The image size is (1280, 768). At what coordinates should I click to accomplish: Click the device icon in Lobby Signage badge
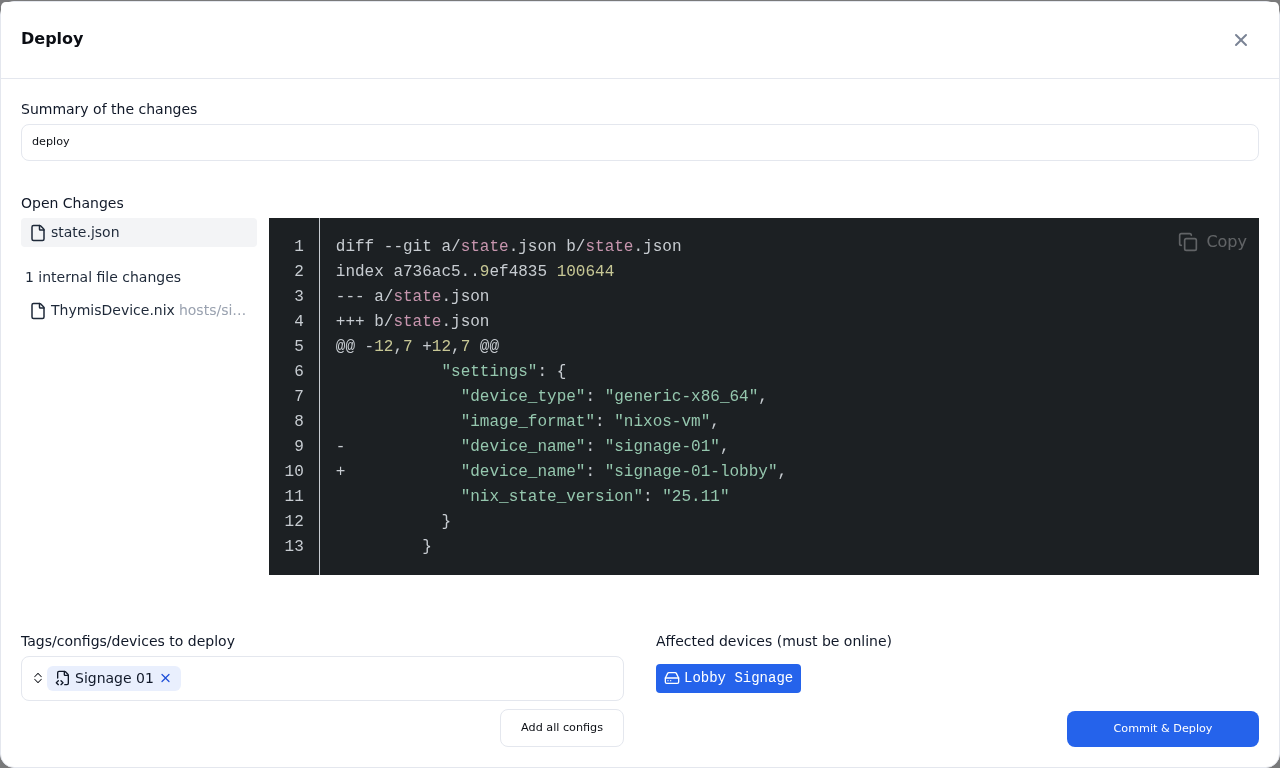(x=672, y=678)
